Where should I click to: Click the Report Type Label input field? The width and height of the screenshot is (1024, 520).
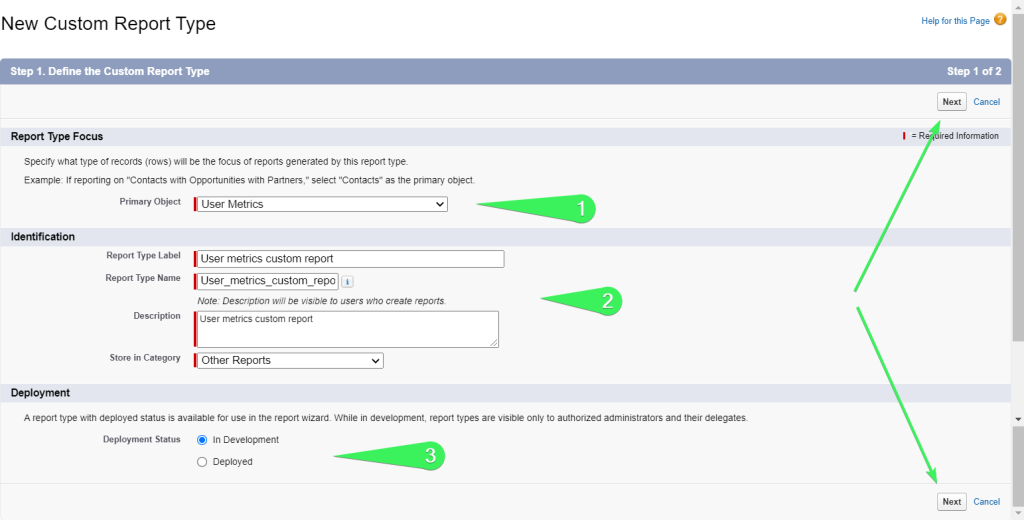click(x=351, y=259)
